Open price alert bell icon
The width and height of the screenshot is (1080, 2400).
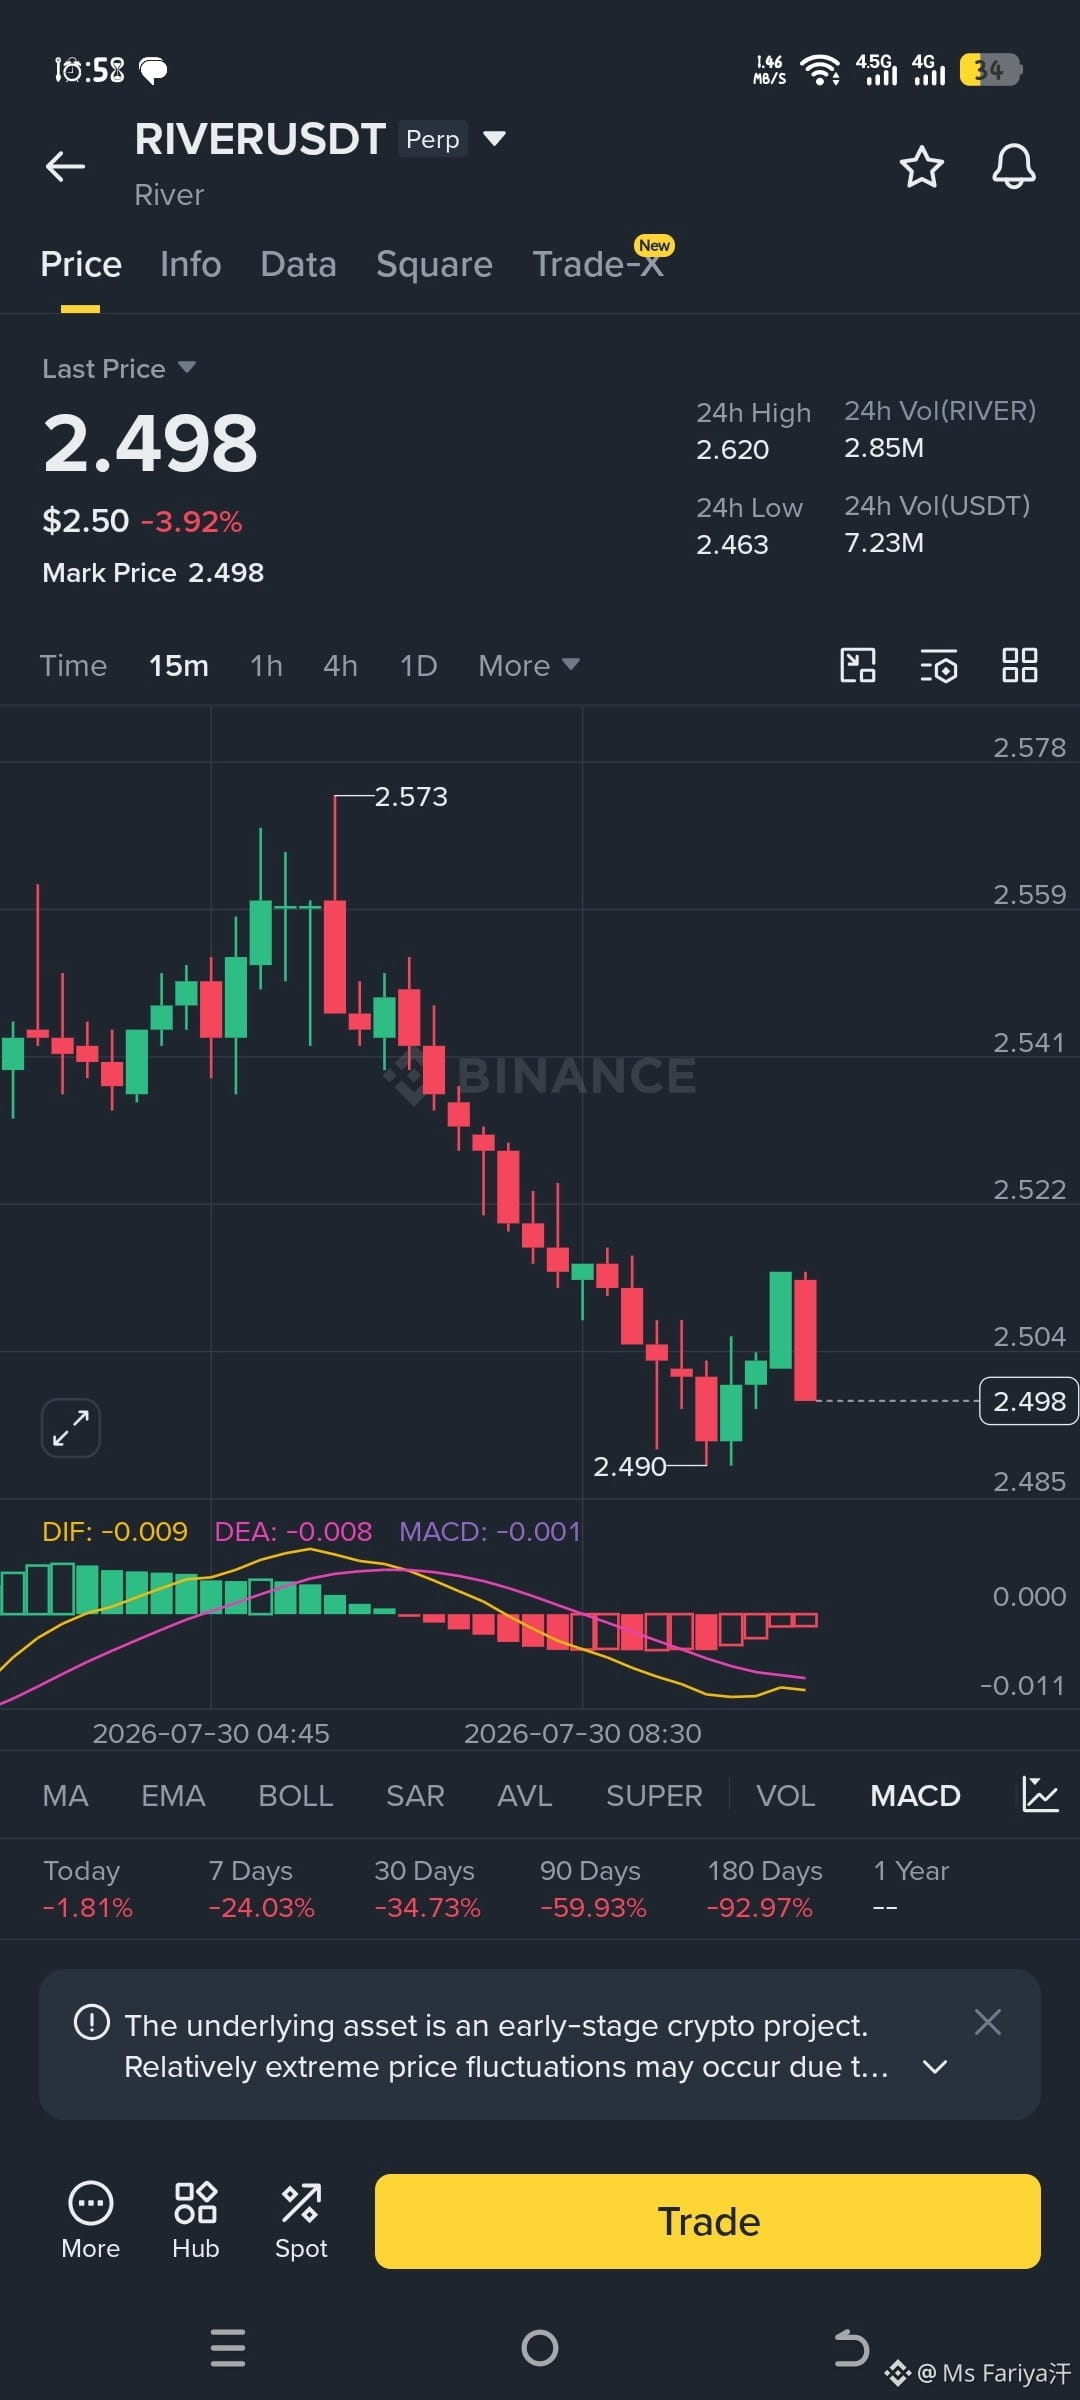1013,166
